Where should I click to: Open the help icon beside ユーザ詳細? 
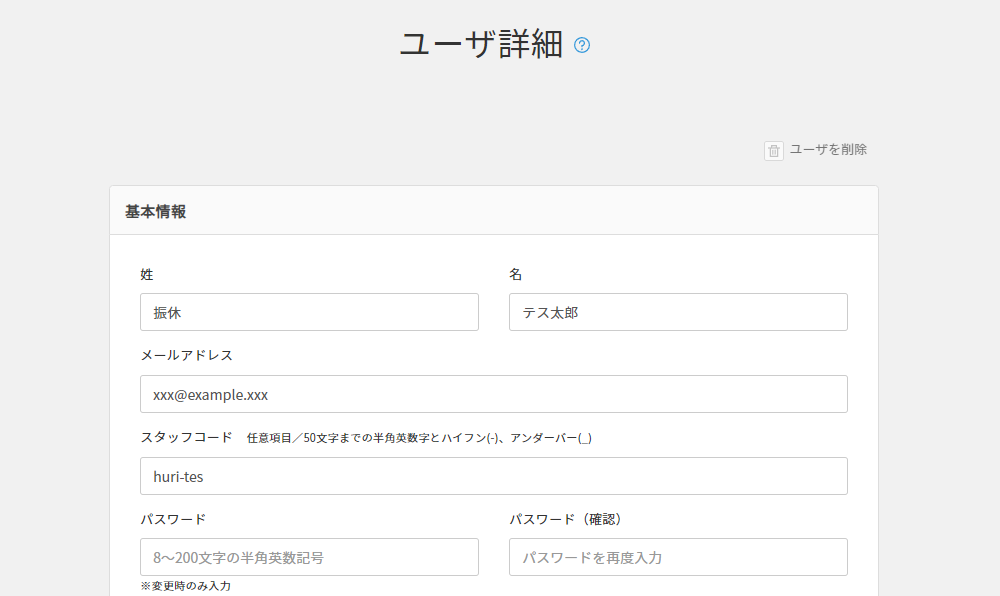(x=582, y=45)
